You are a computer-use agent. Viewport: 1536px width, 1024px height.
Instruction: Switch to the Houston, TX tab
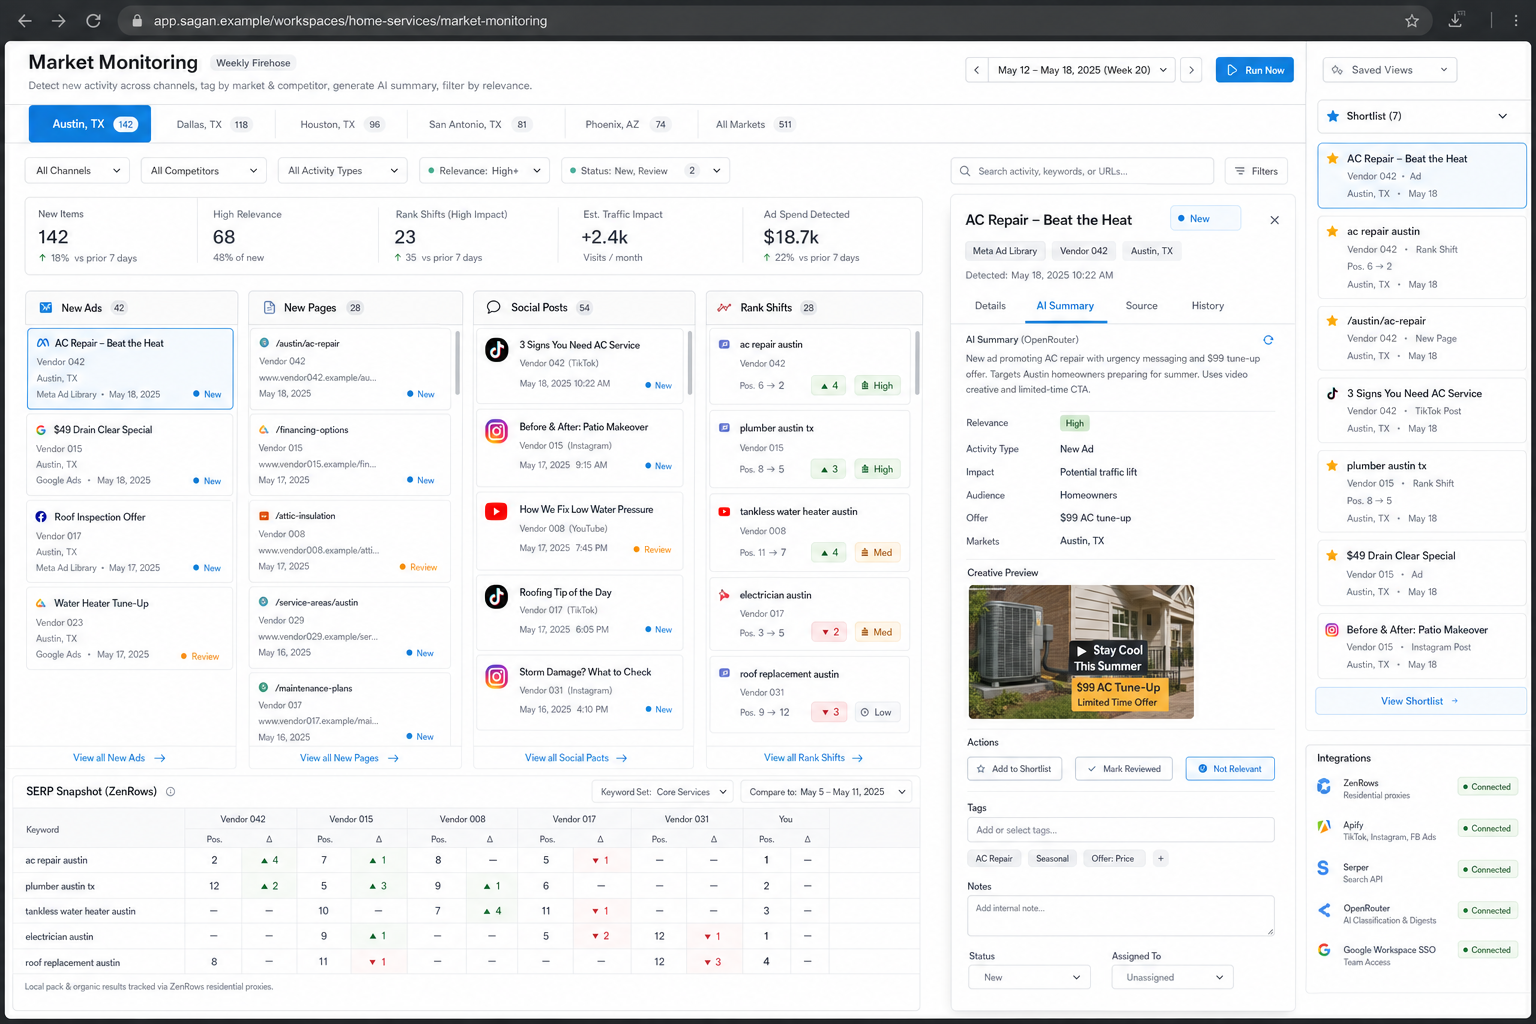click(x=342, y=125)
